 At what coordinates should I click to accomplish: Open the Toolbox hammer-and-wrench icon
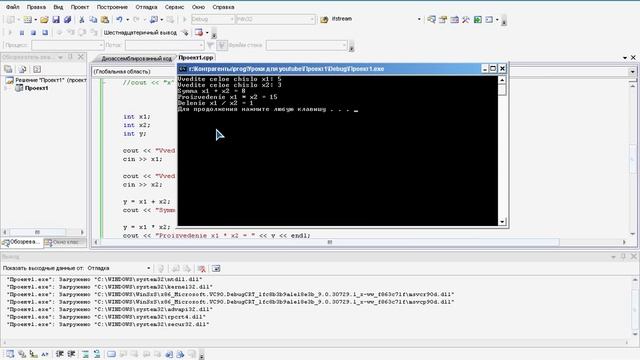point(466,19)
